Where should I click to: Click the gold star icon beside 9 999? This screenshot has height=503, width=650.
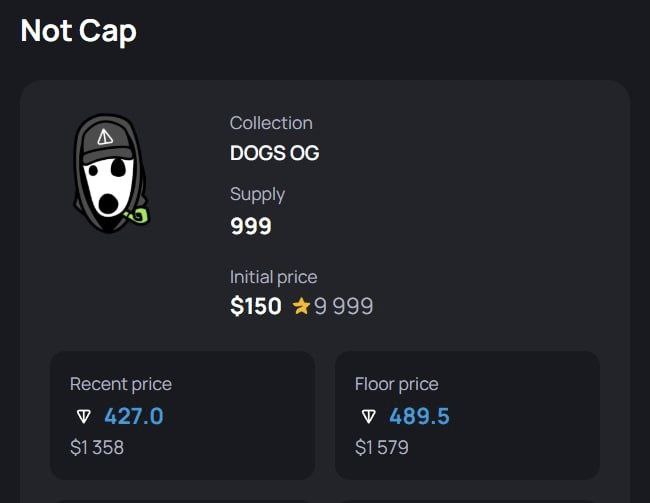(301, 307)
